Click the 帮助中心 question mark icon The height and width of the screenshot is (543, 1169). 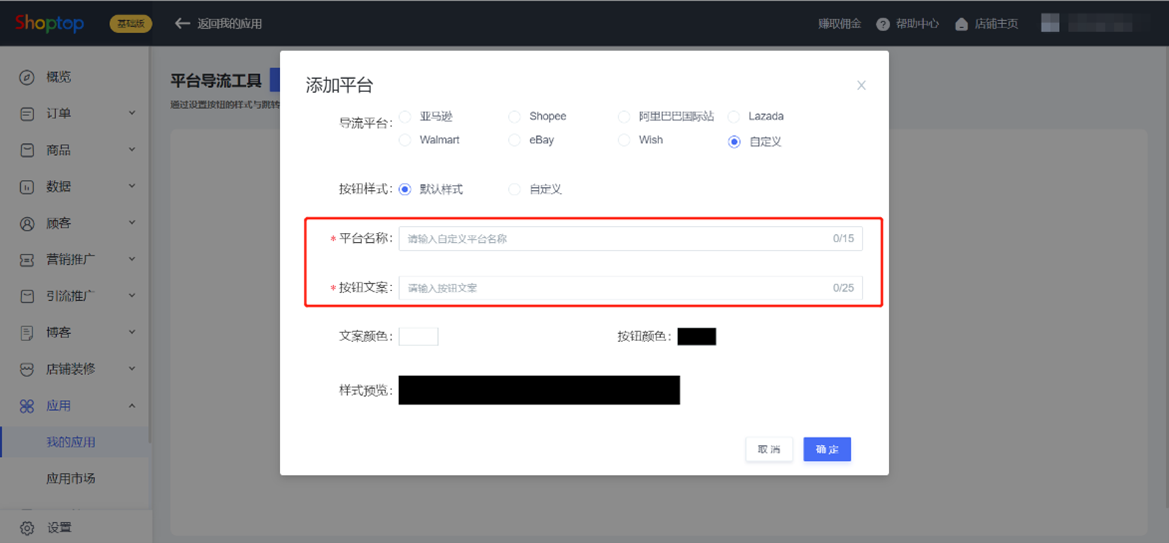pos(883,24)
